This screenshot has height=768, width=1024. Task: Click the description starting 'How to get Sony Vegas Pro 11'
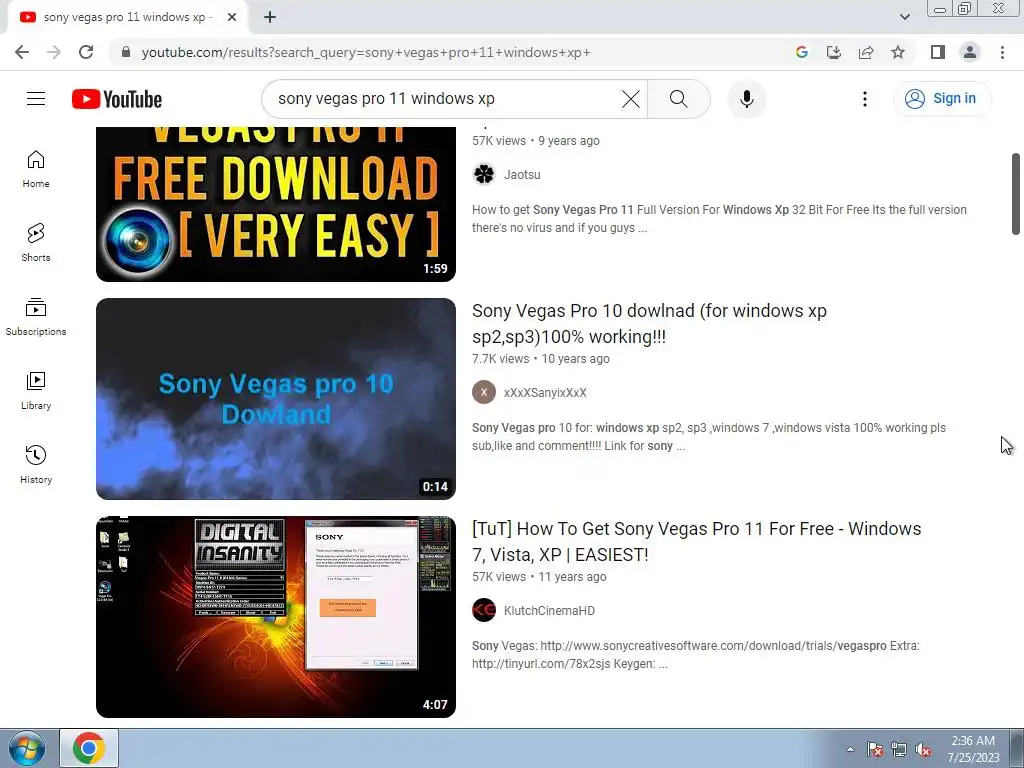pos(719,219)
